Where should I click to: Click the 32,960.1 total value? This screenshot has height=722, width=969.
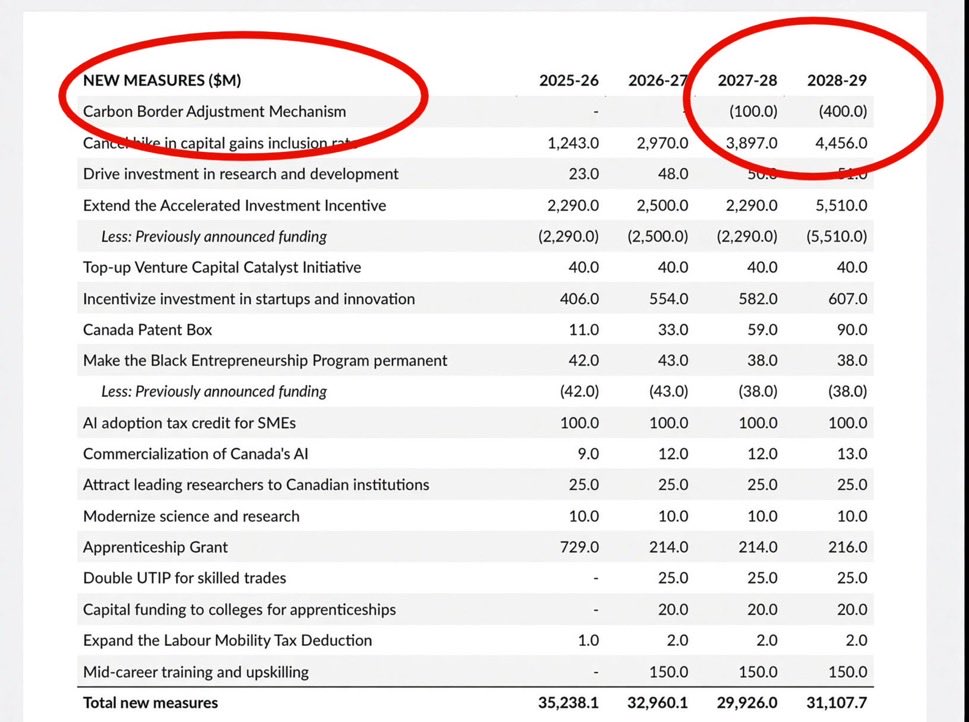[x=658, y=703]
